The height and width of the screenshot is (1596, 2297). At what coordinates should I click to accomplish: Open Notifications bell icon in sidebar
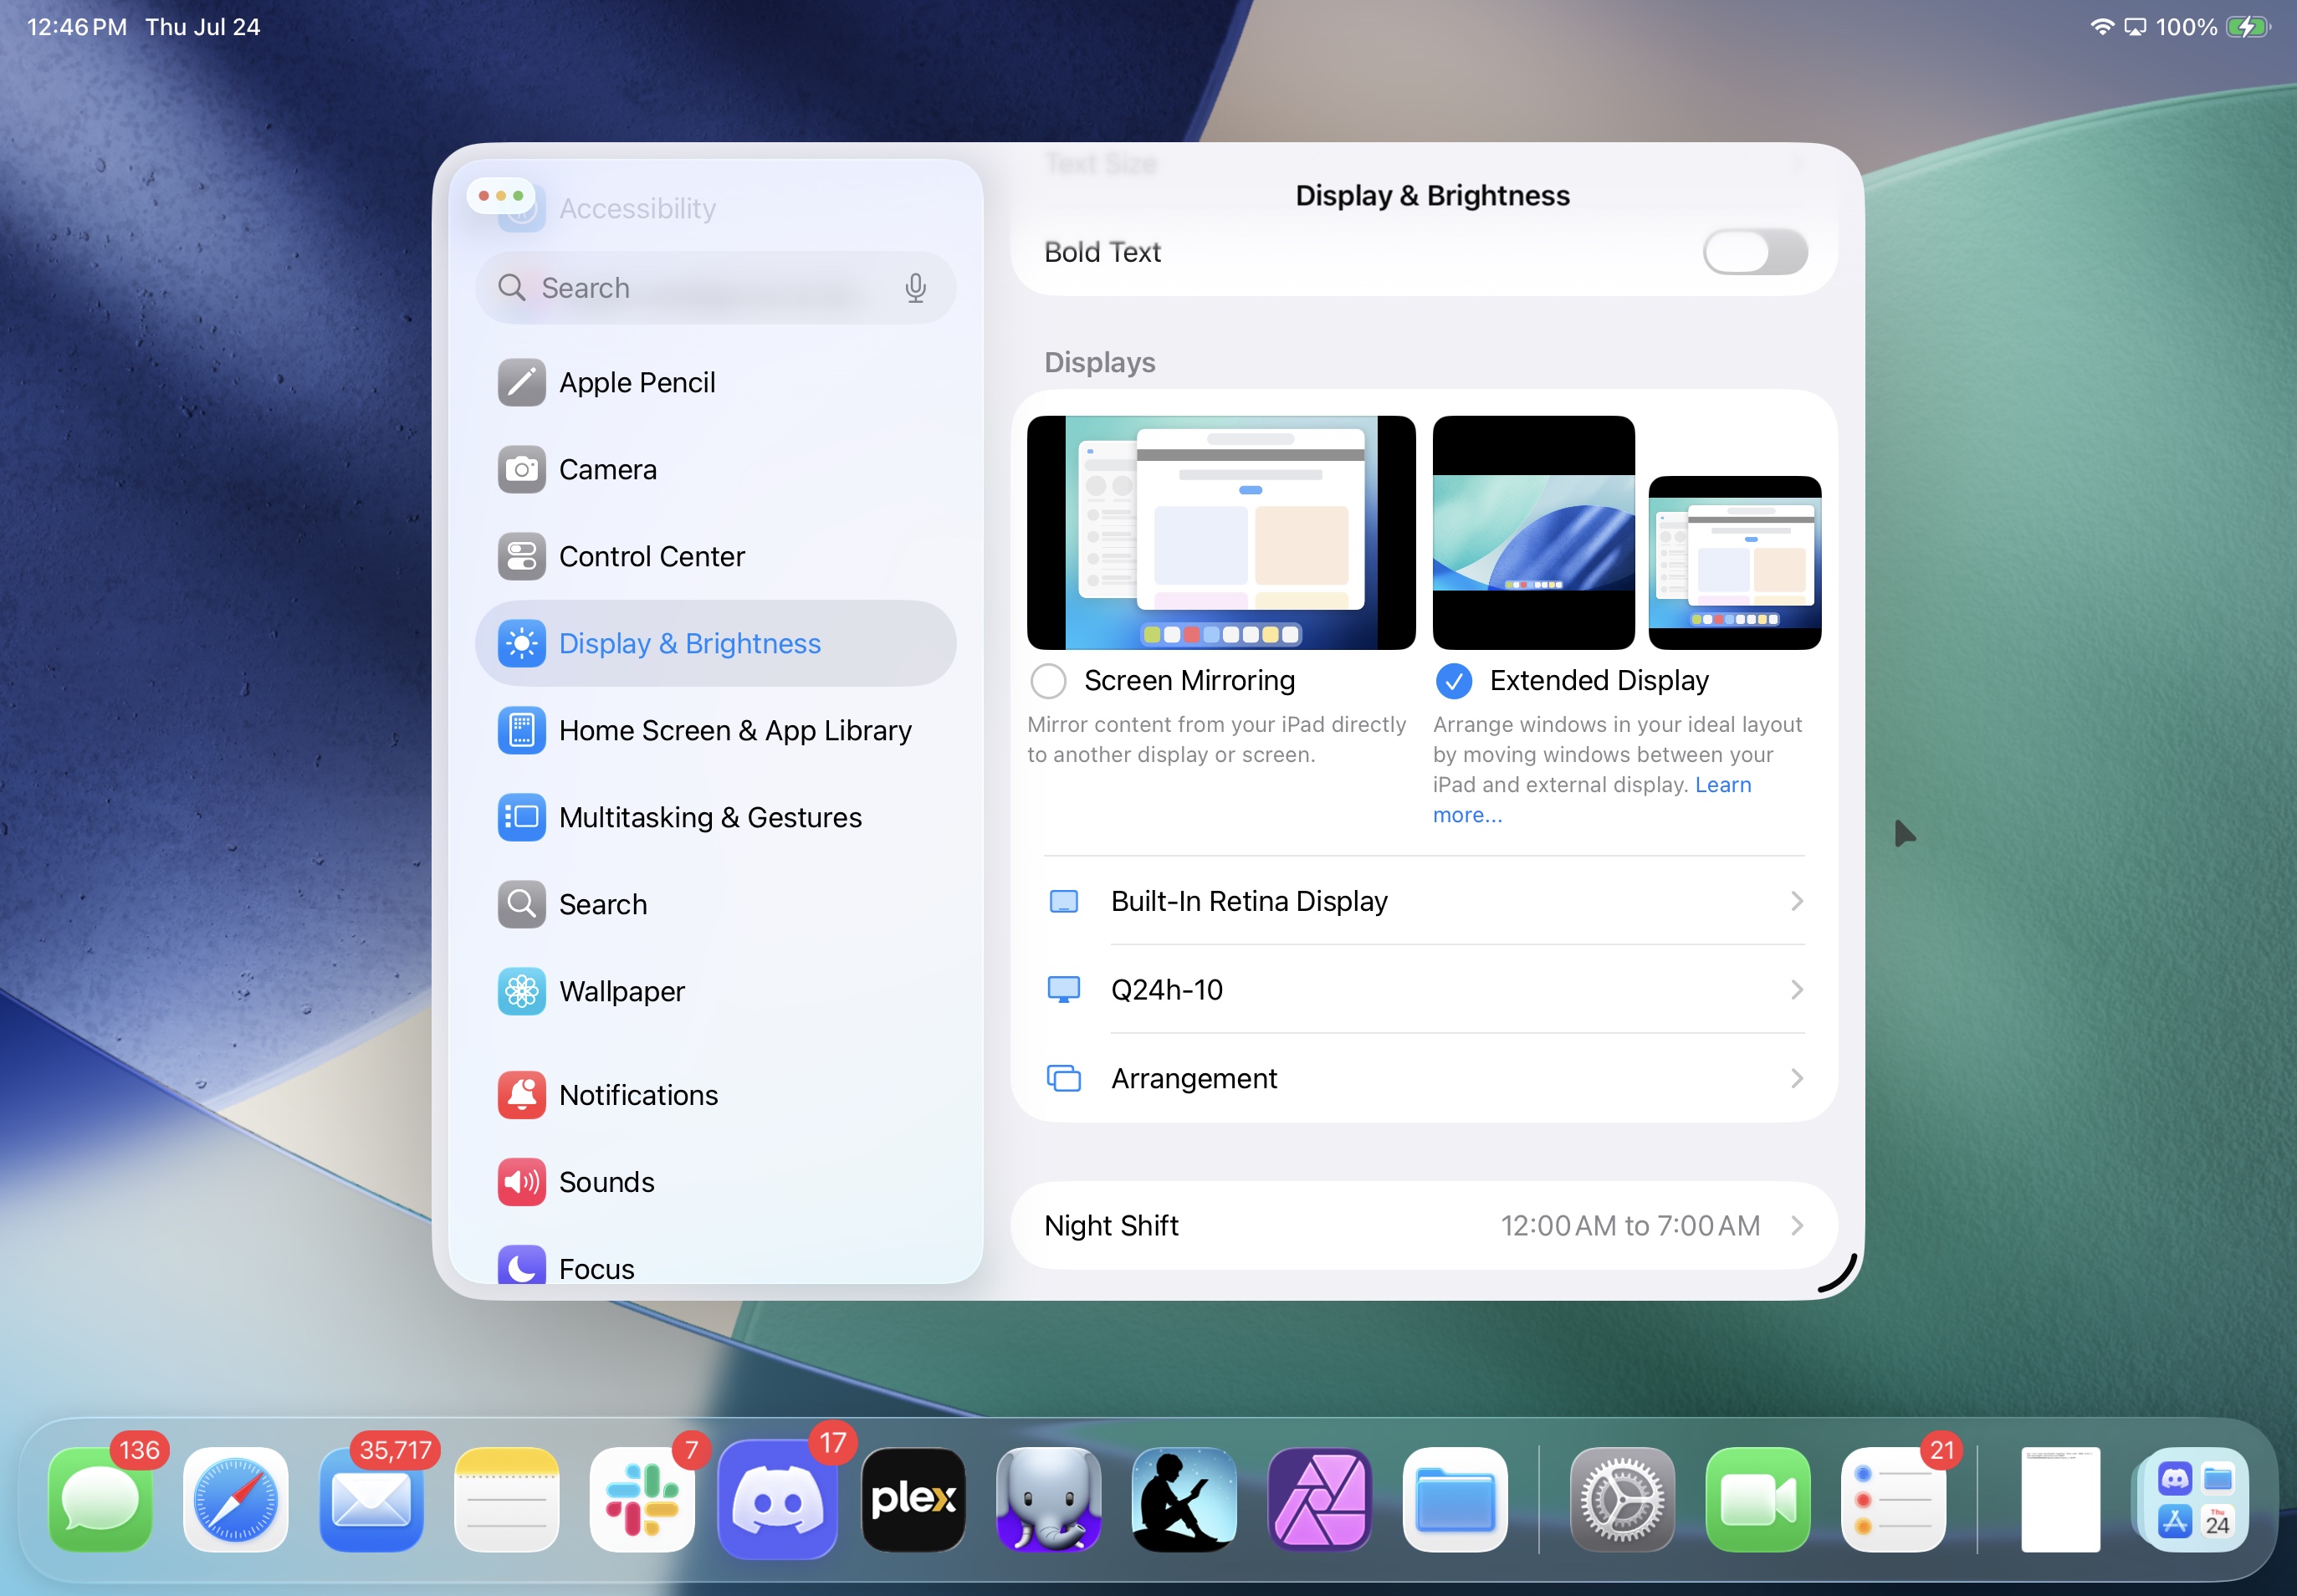pos(521,1096)
